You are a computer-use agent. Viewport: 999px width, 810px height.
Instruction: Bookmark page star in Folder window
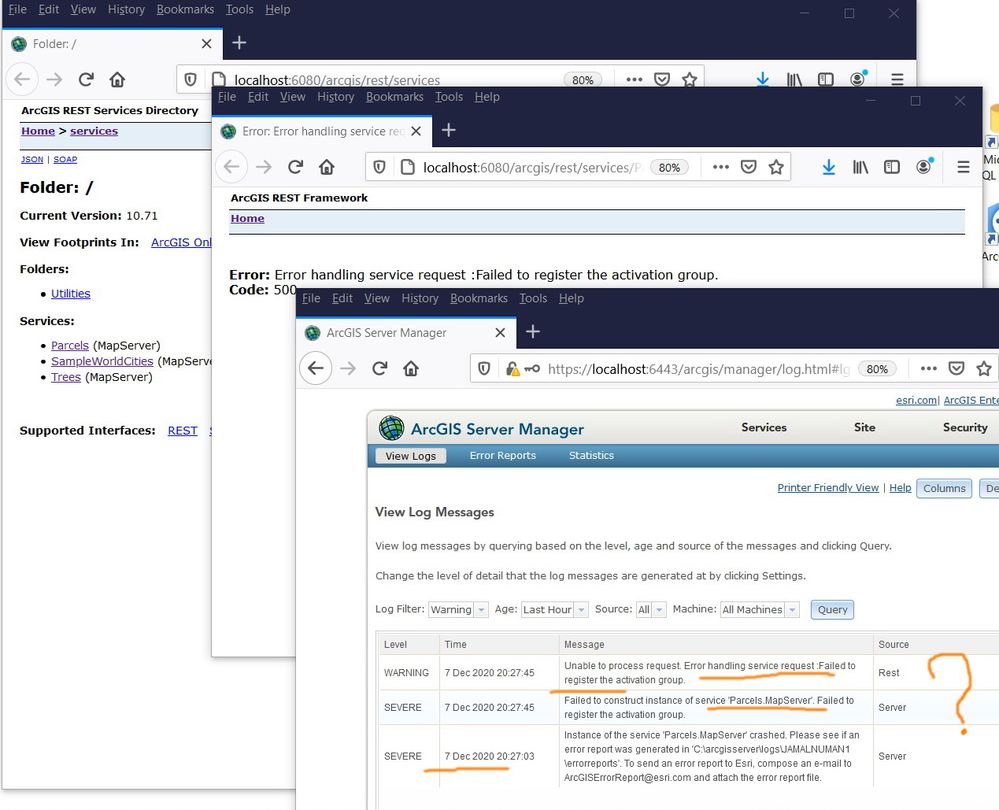coord(689,80)
